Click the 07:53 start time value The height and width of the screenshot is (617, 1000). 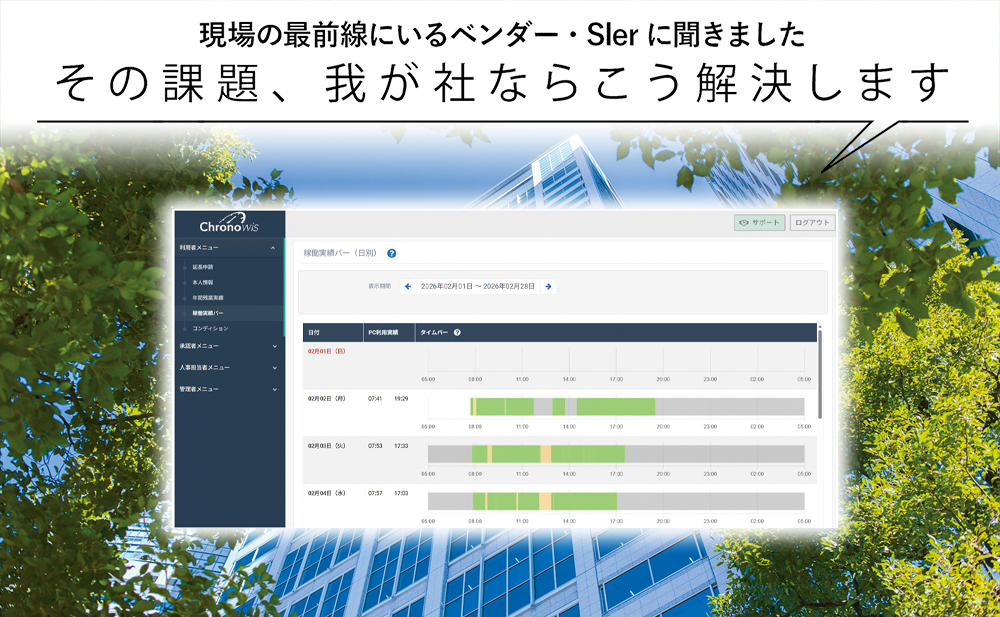375,446
